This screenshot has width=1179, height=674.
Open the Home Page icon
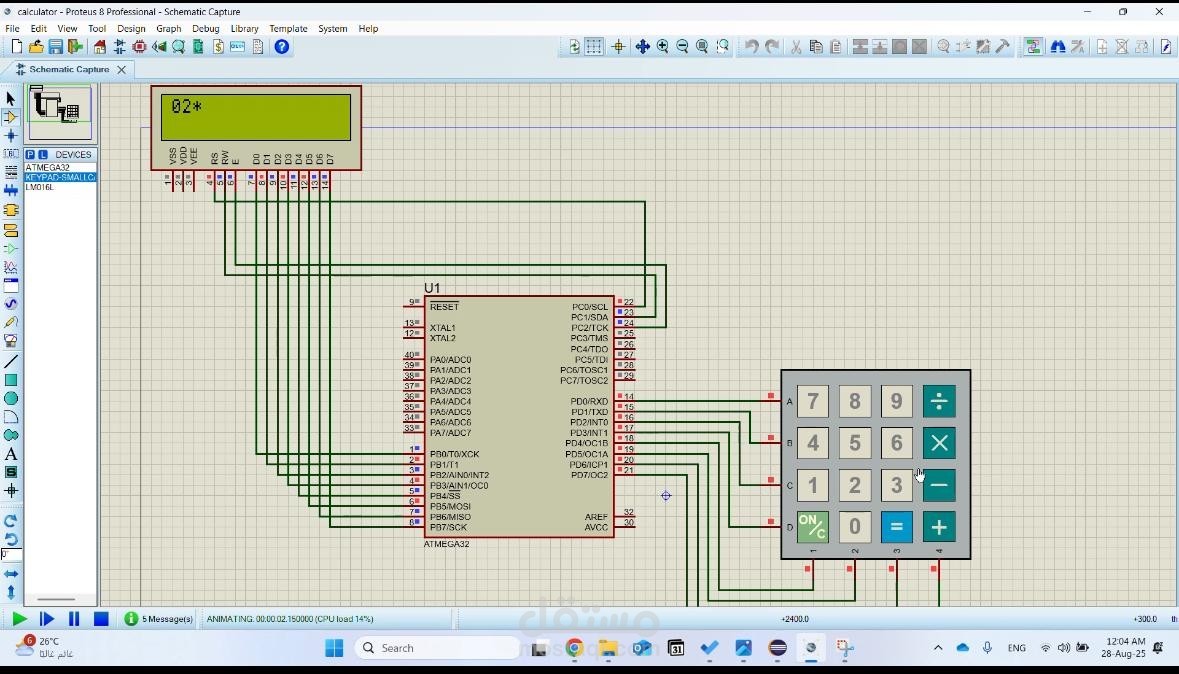(99, 47)
